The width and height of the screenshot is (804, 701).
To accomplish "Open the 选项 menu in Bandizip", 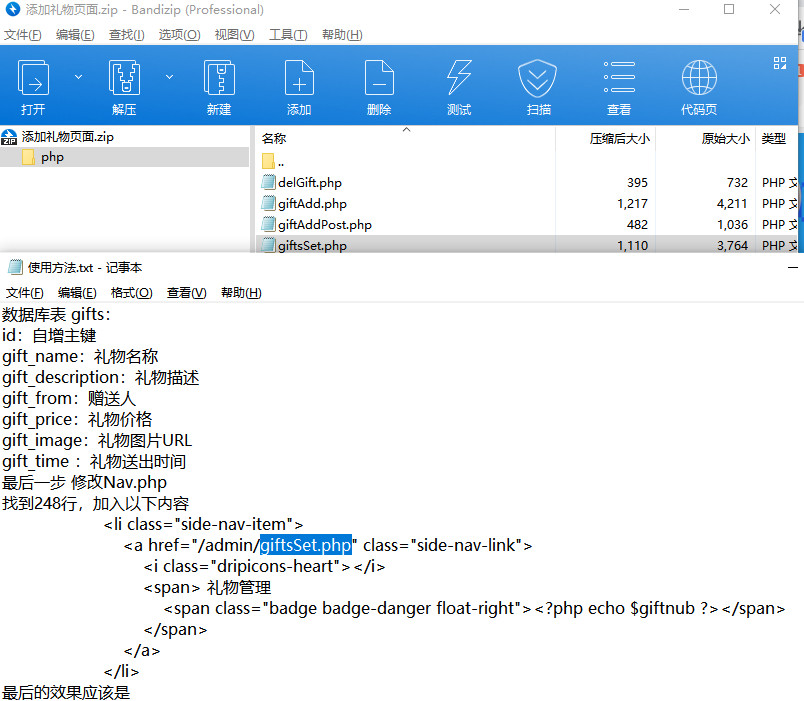I will coord(178,34).
